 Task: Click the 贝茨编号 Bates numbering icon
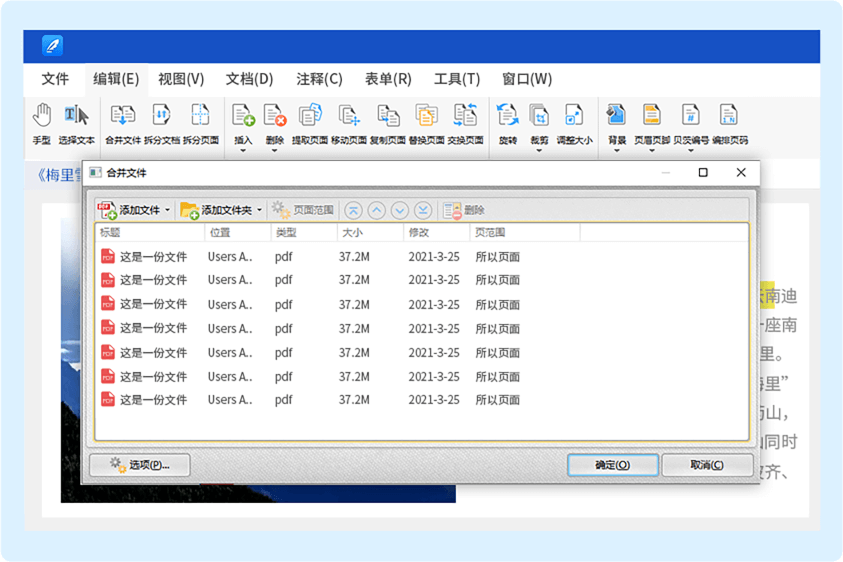(690, 118)
